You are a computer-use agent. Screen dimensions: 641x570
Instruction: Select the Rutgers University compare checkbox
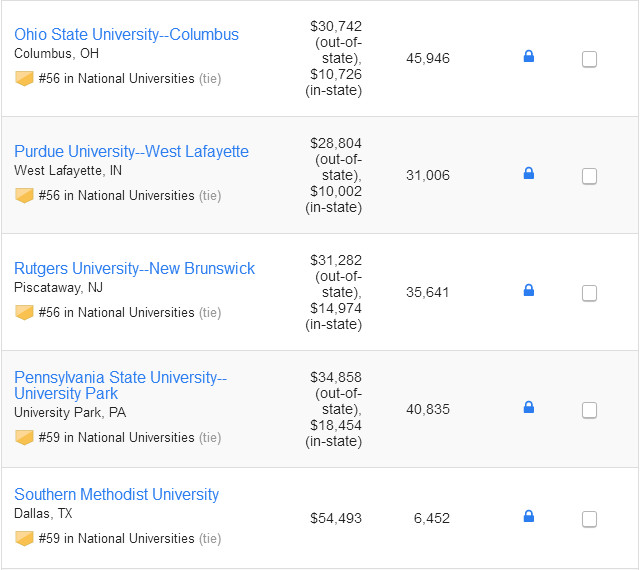tap(589, 293)
